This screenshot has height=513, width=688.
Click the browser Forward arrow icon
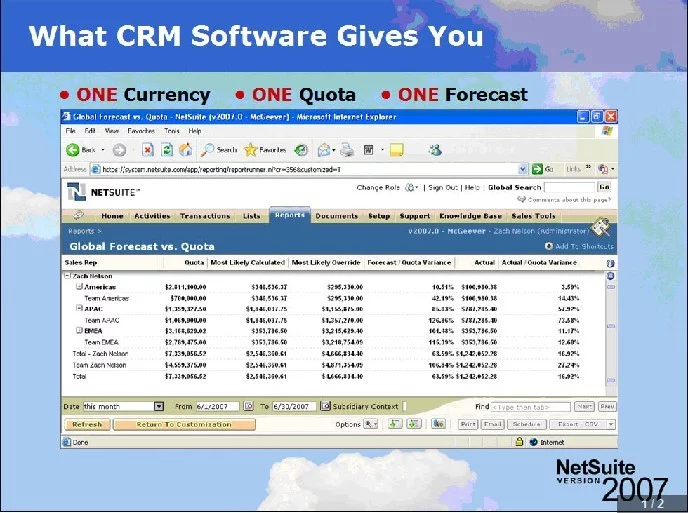pos(119,150)
